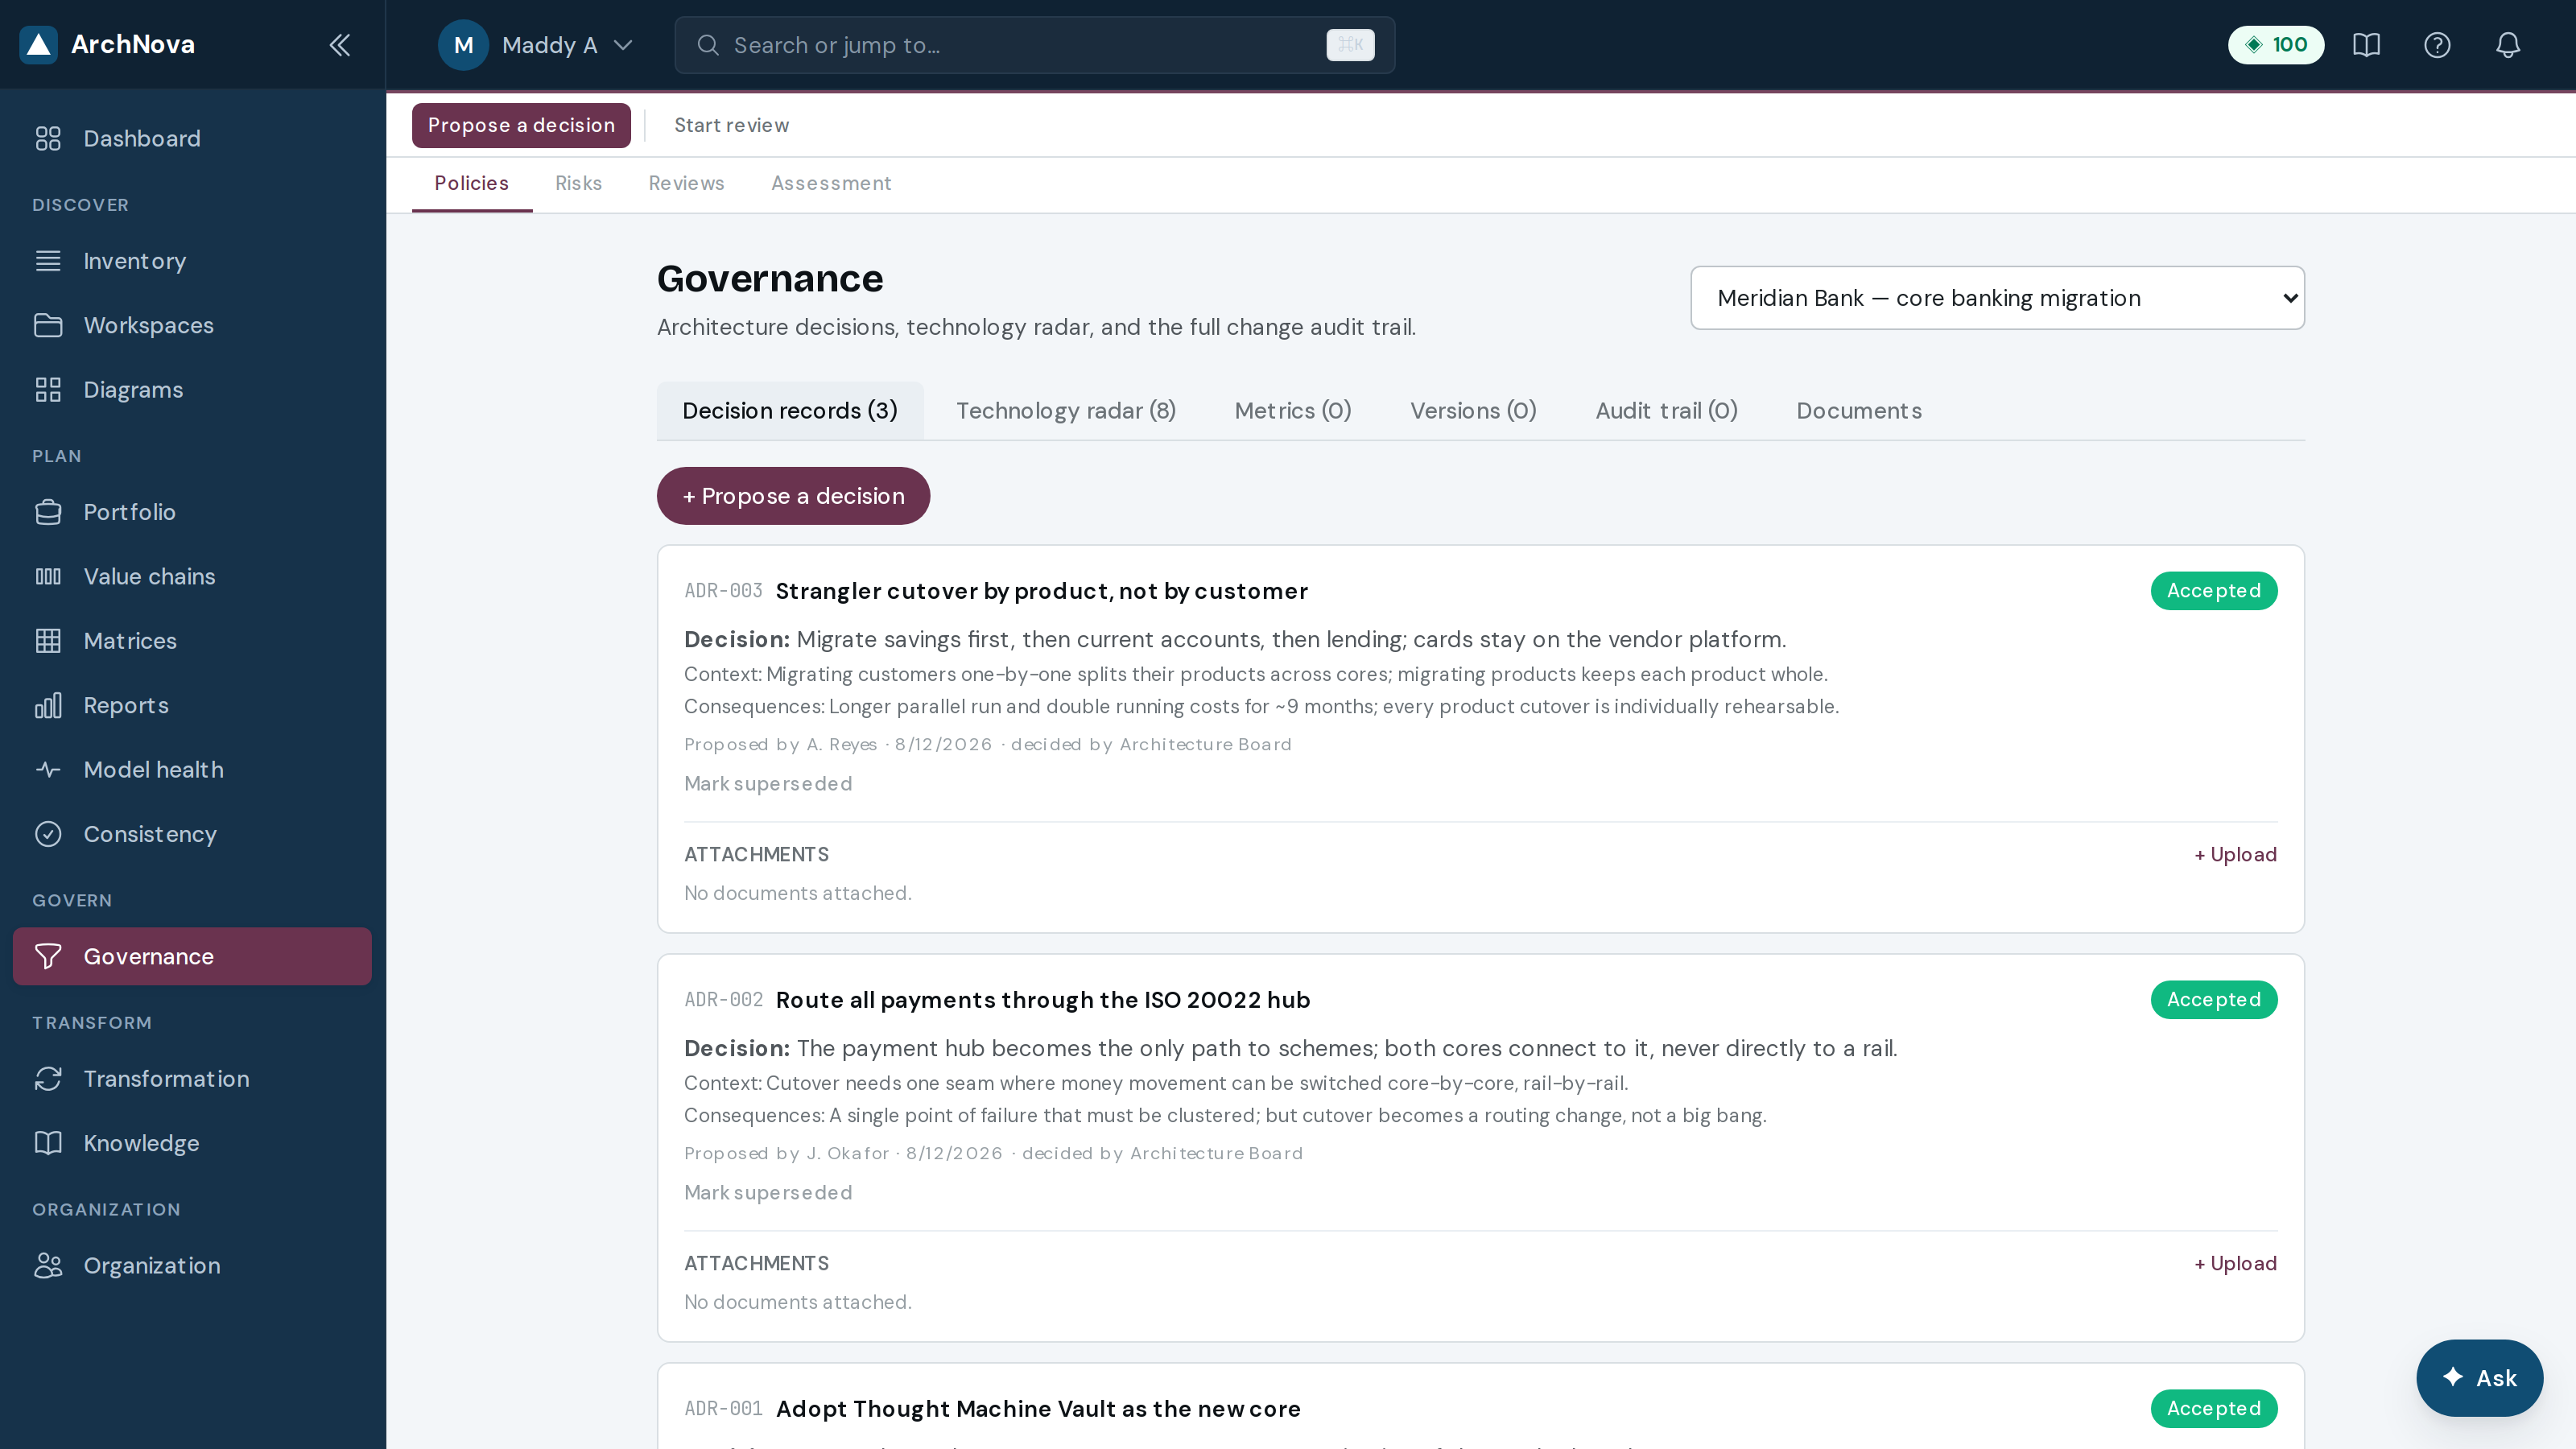
Task: Select the Versions (0) tab
Action: [1473, 411]
